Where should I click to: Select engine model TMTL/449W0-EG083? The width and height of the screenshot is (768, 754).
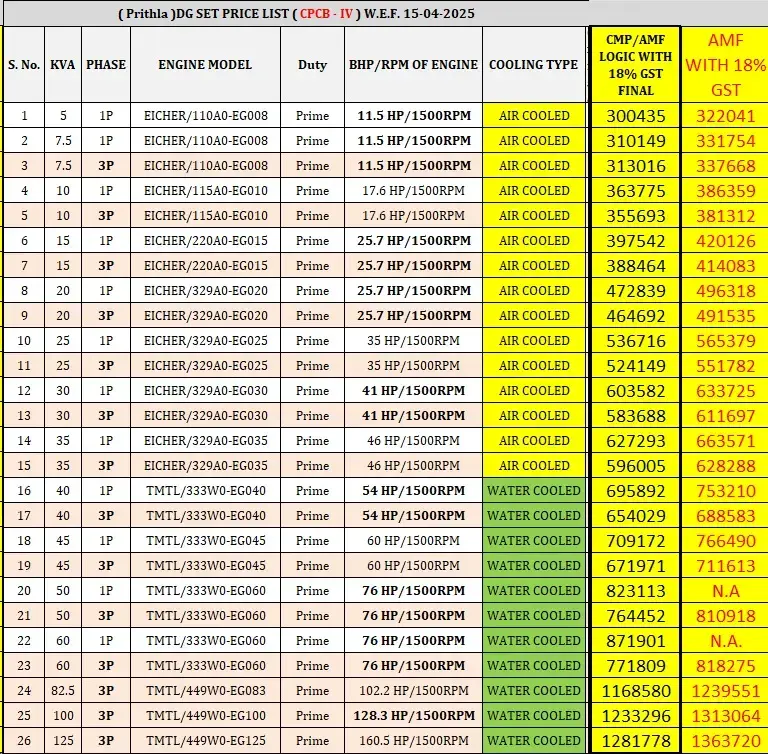coord(206,690)
